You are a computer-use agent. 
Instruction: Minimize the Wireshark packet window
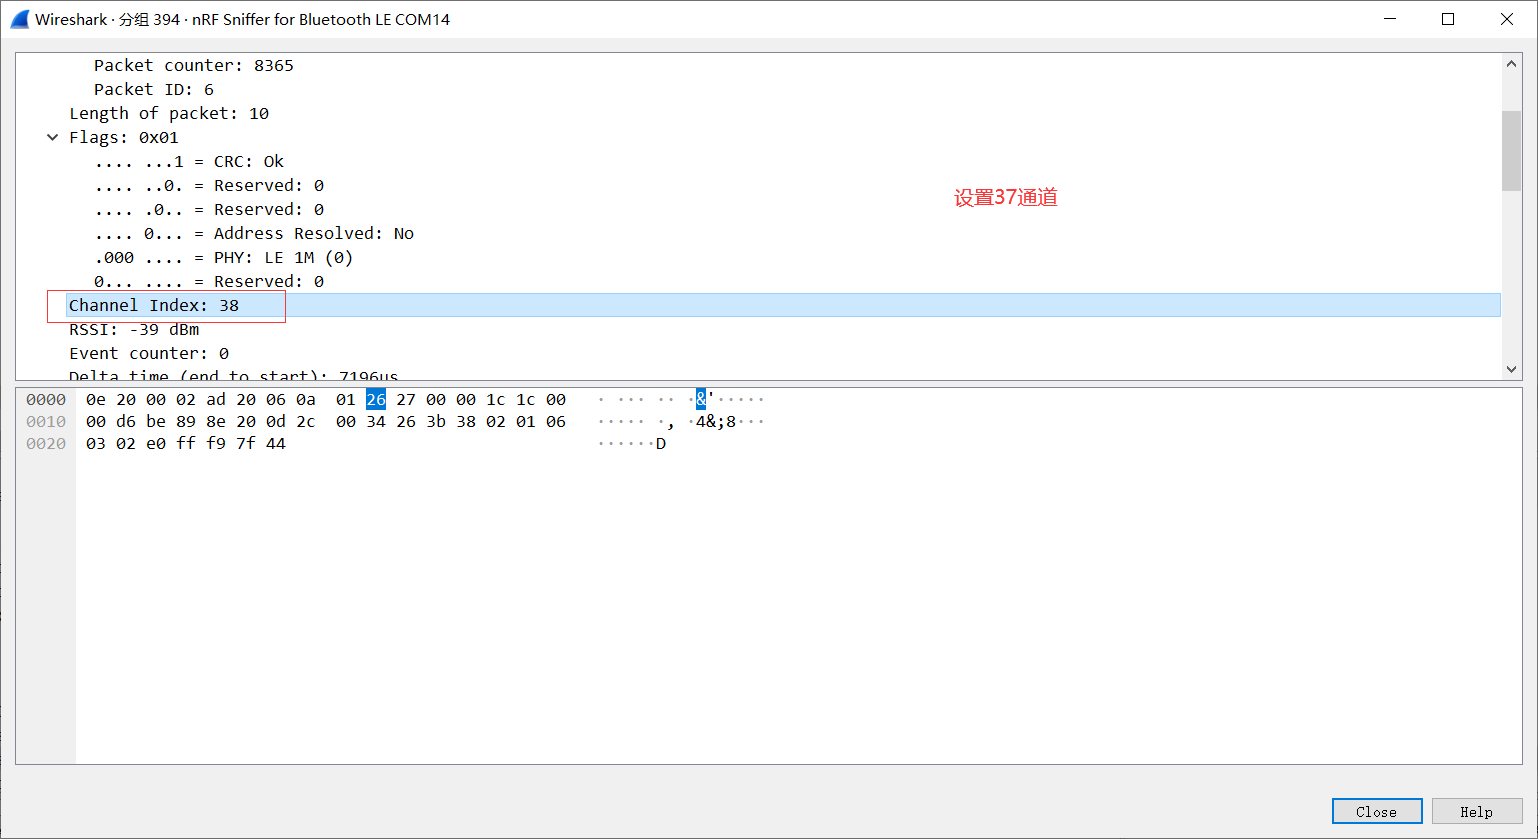(1390, 19)
